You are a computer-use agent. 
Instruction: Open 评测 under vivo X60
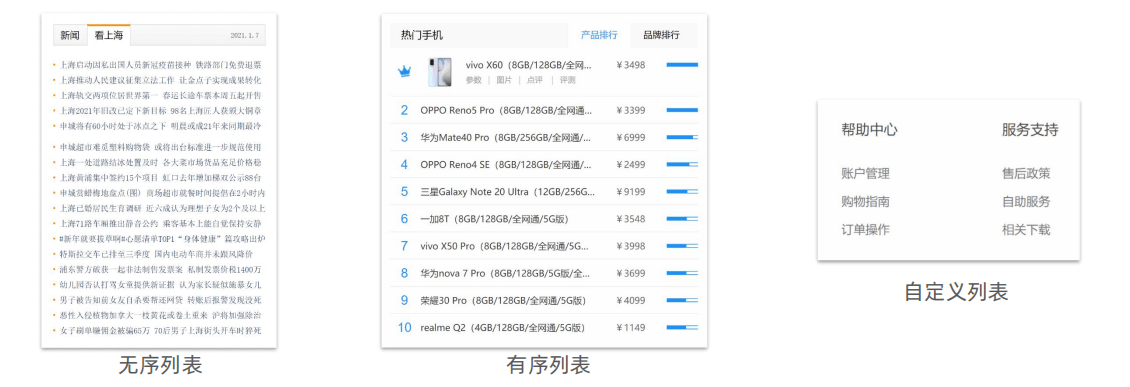point(567,80)
